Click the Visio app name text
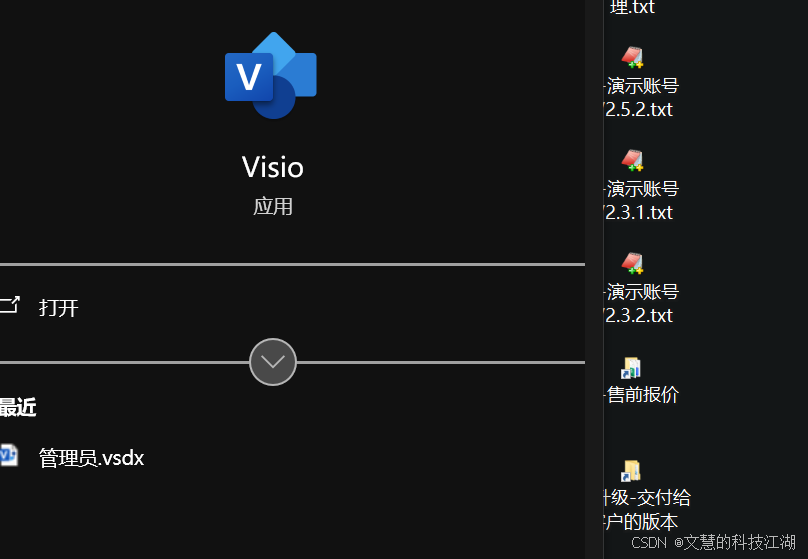 tap(273, 167)
